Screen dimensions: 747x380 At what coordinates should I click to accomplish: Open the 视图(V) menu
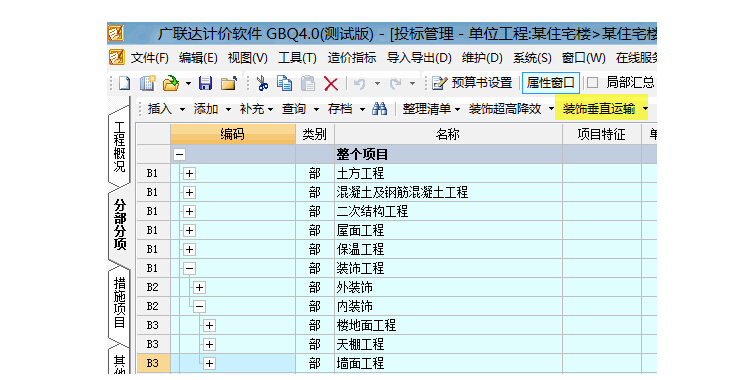point(247,58)
